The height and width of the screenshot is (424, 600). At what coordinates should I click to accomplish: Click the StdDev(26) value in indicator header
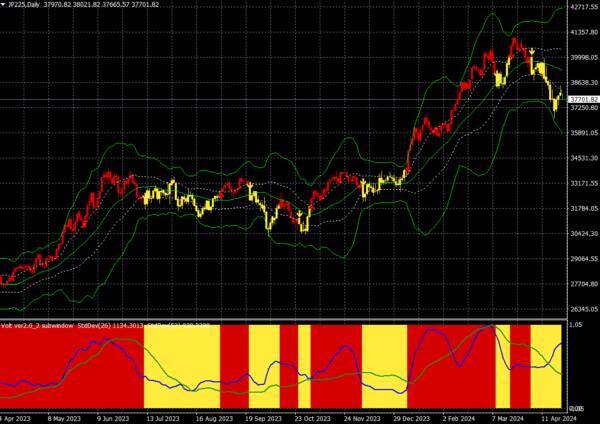(x=110, y=326)
